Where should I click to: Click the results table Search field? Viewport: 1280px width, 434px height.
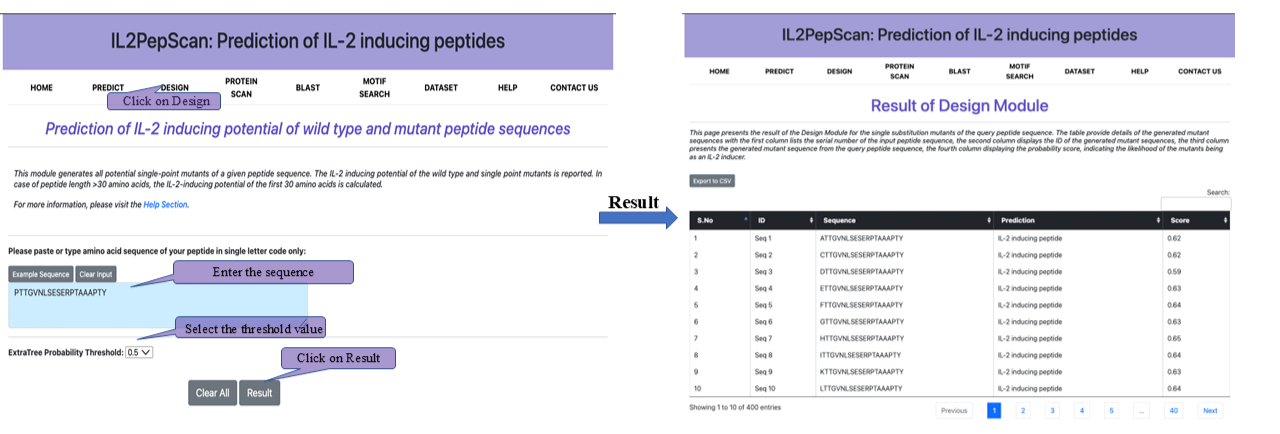[x=1195, y=203]
